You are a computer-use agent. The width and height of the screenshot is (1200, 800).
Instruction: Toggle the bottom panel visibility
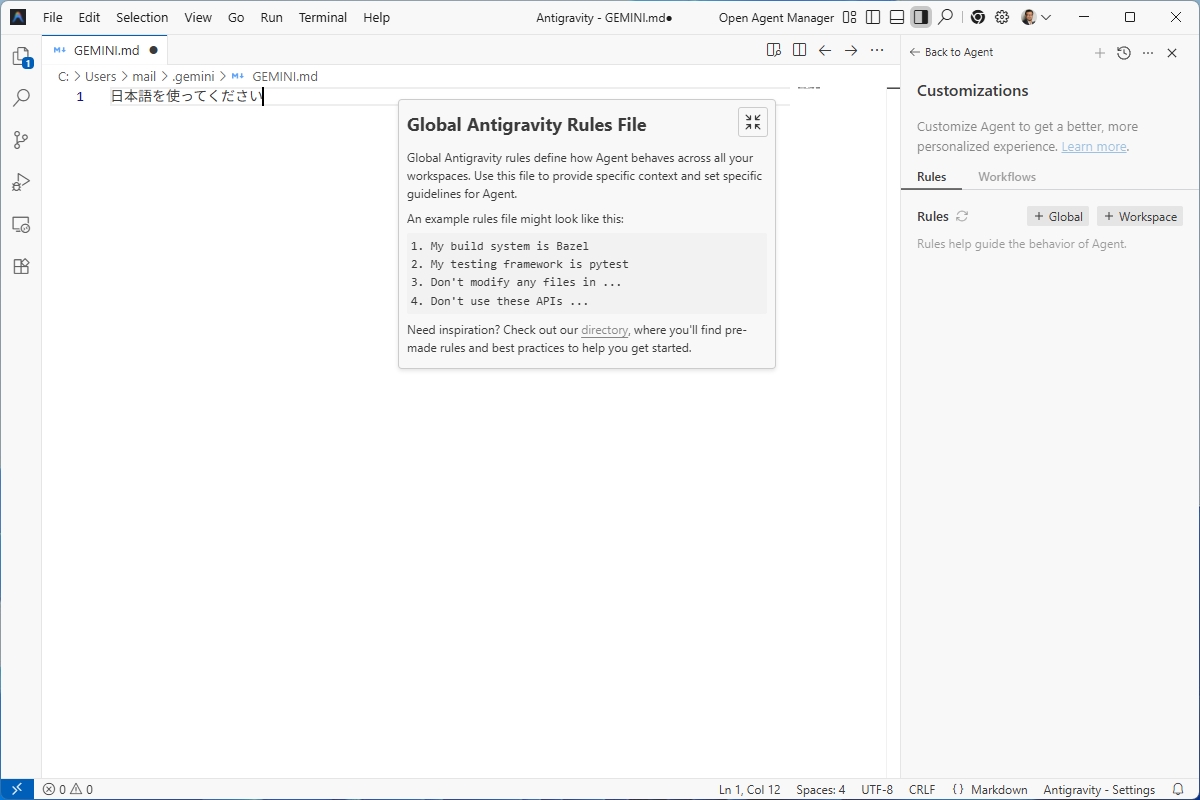click(897, 17)
